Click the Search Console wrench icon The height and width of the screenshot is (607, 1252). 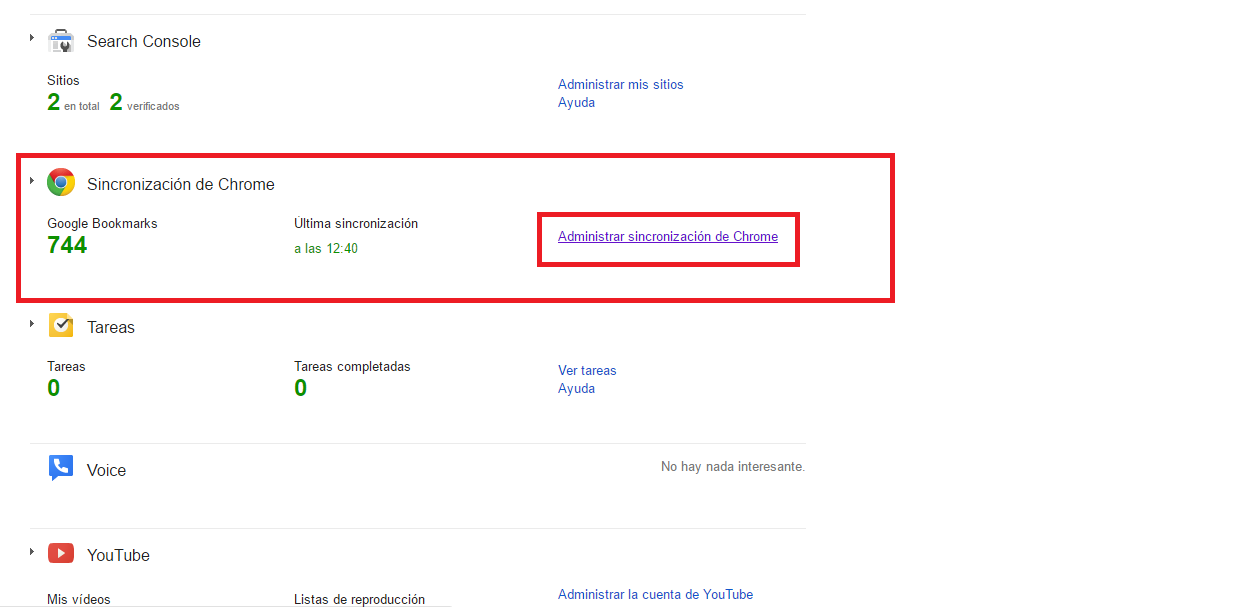(x=61, y=41)
